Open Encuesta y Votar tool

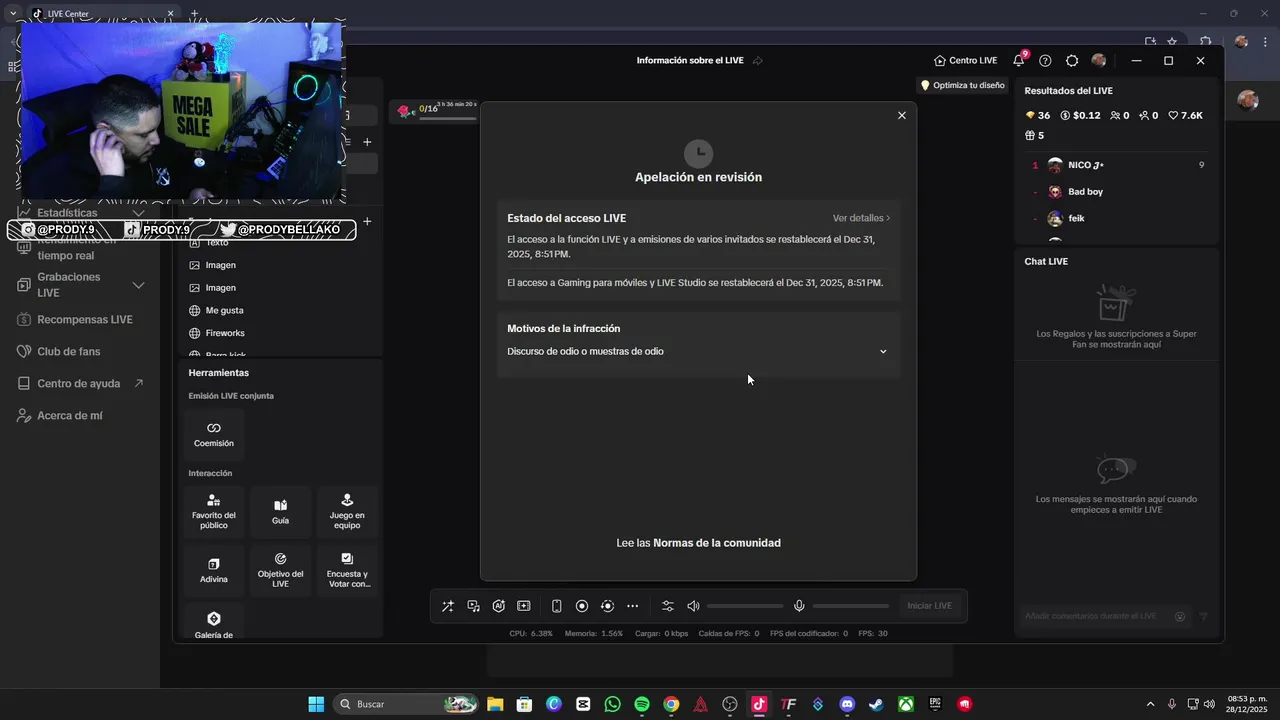coord(347,570)
